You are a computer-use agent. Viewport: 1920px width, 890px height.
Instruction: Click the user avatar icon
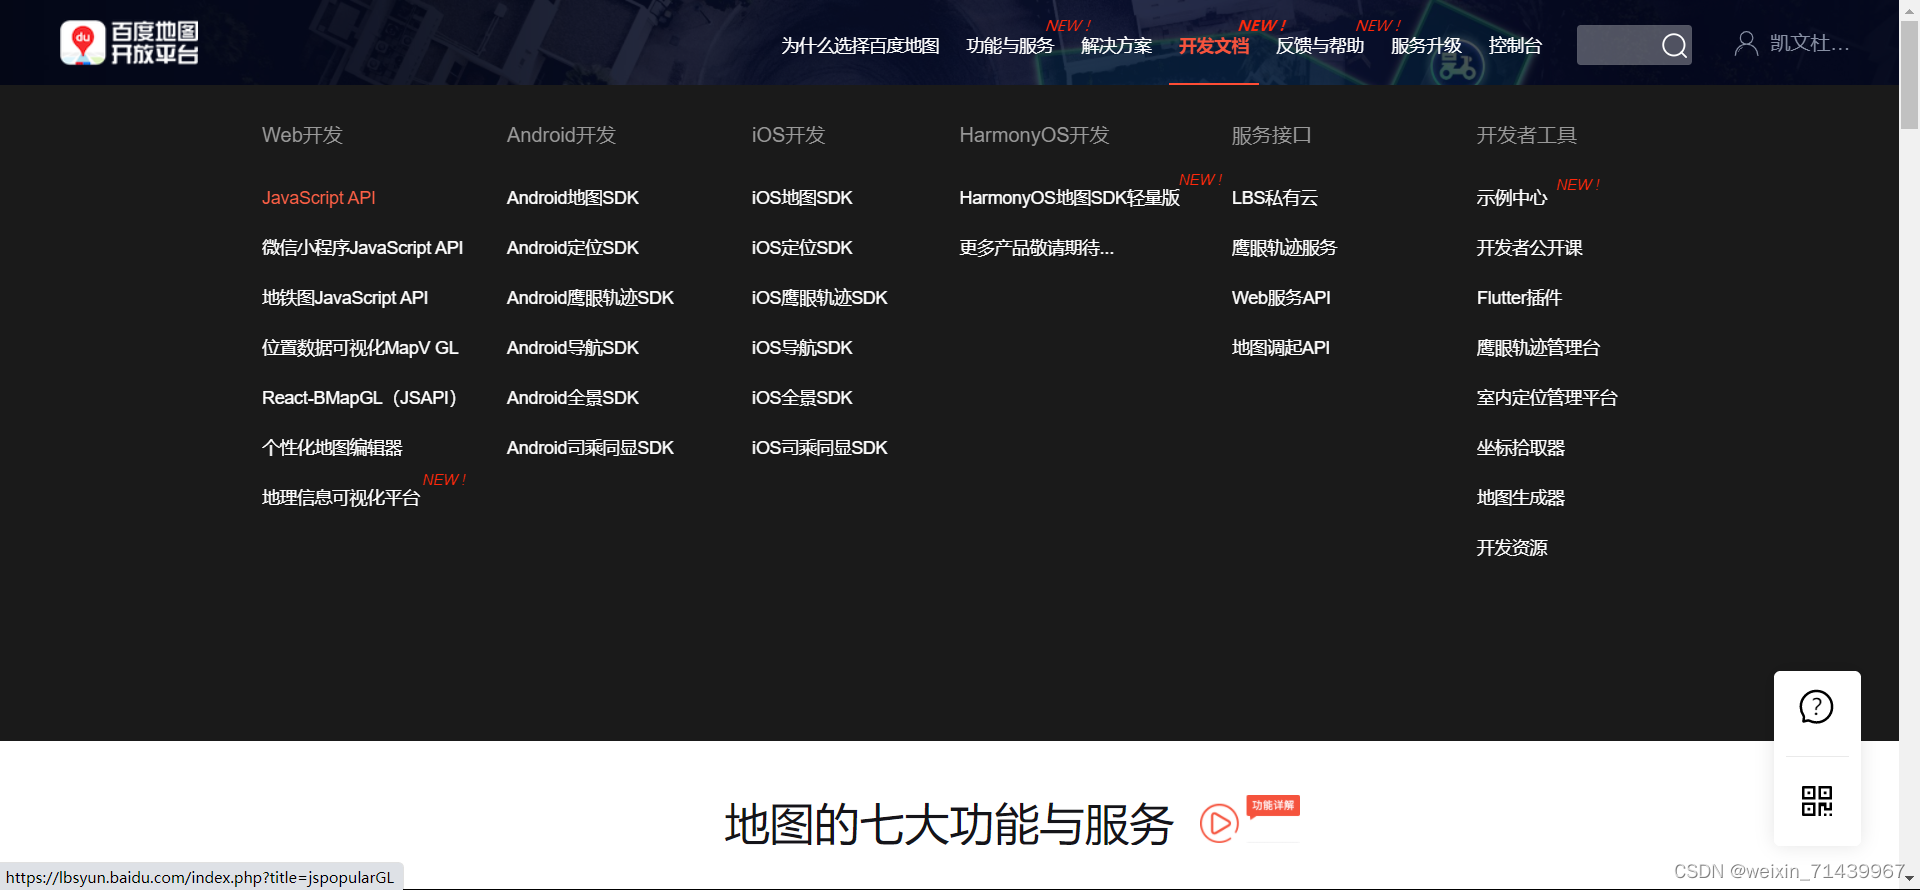click(x=1746, y=43)
